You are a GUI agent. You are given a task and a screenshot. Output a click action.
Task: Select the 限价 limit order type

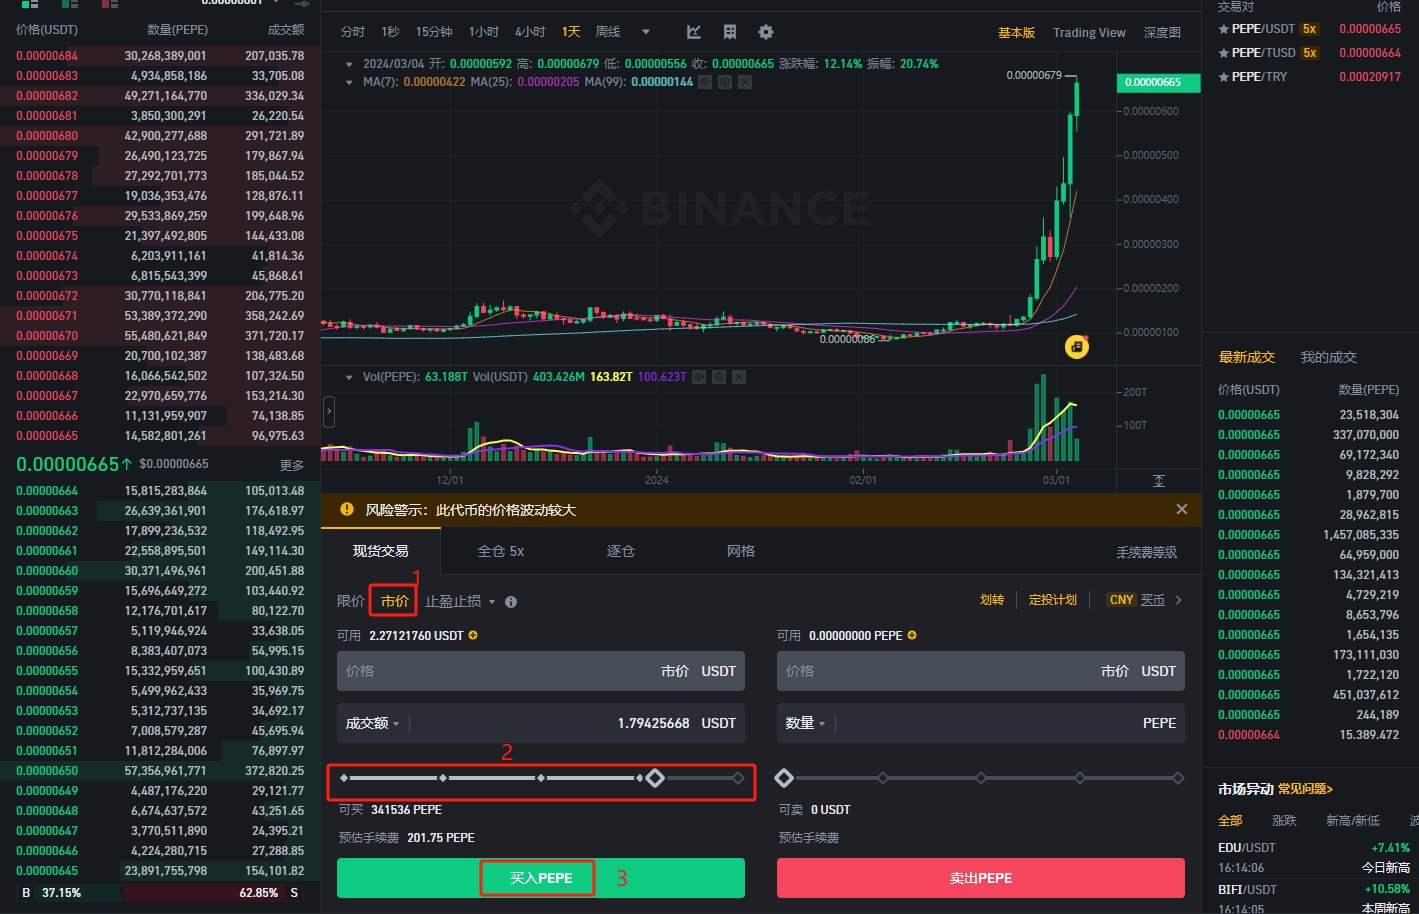pyautogui.click(x=351, y=601)
